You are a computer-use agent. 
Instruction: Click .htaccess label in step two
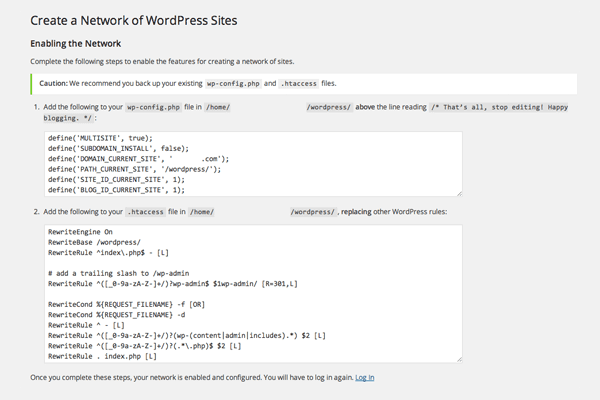coord(143,212)
